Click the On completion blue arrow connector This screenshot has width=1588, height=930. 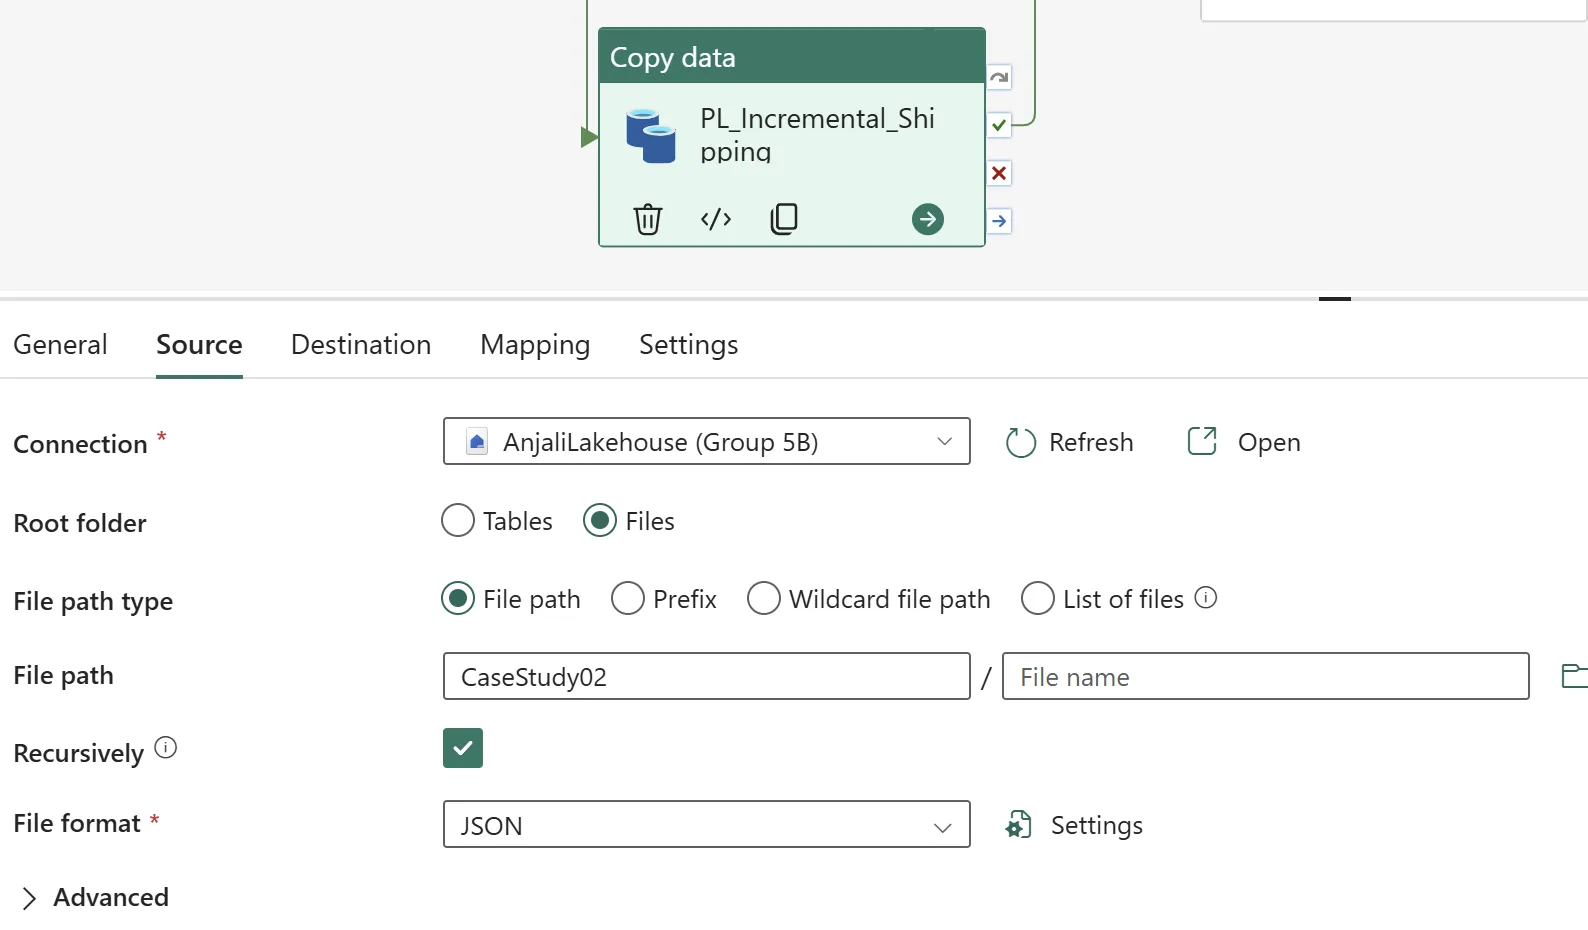tap(999, 221)
